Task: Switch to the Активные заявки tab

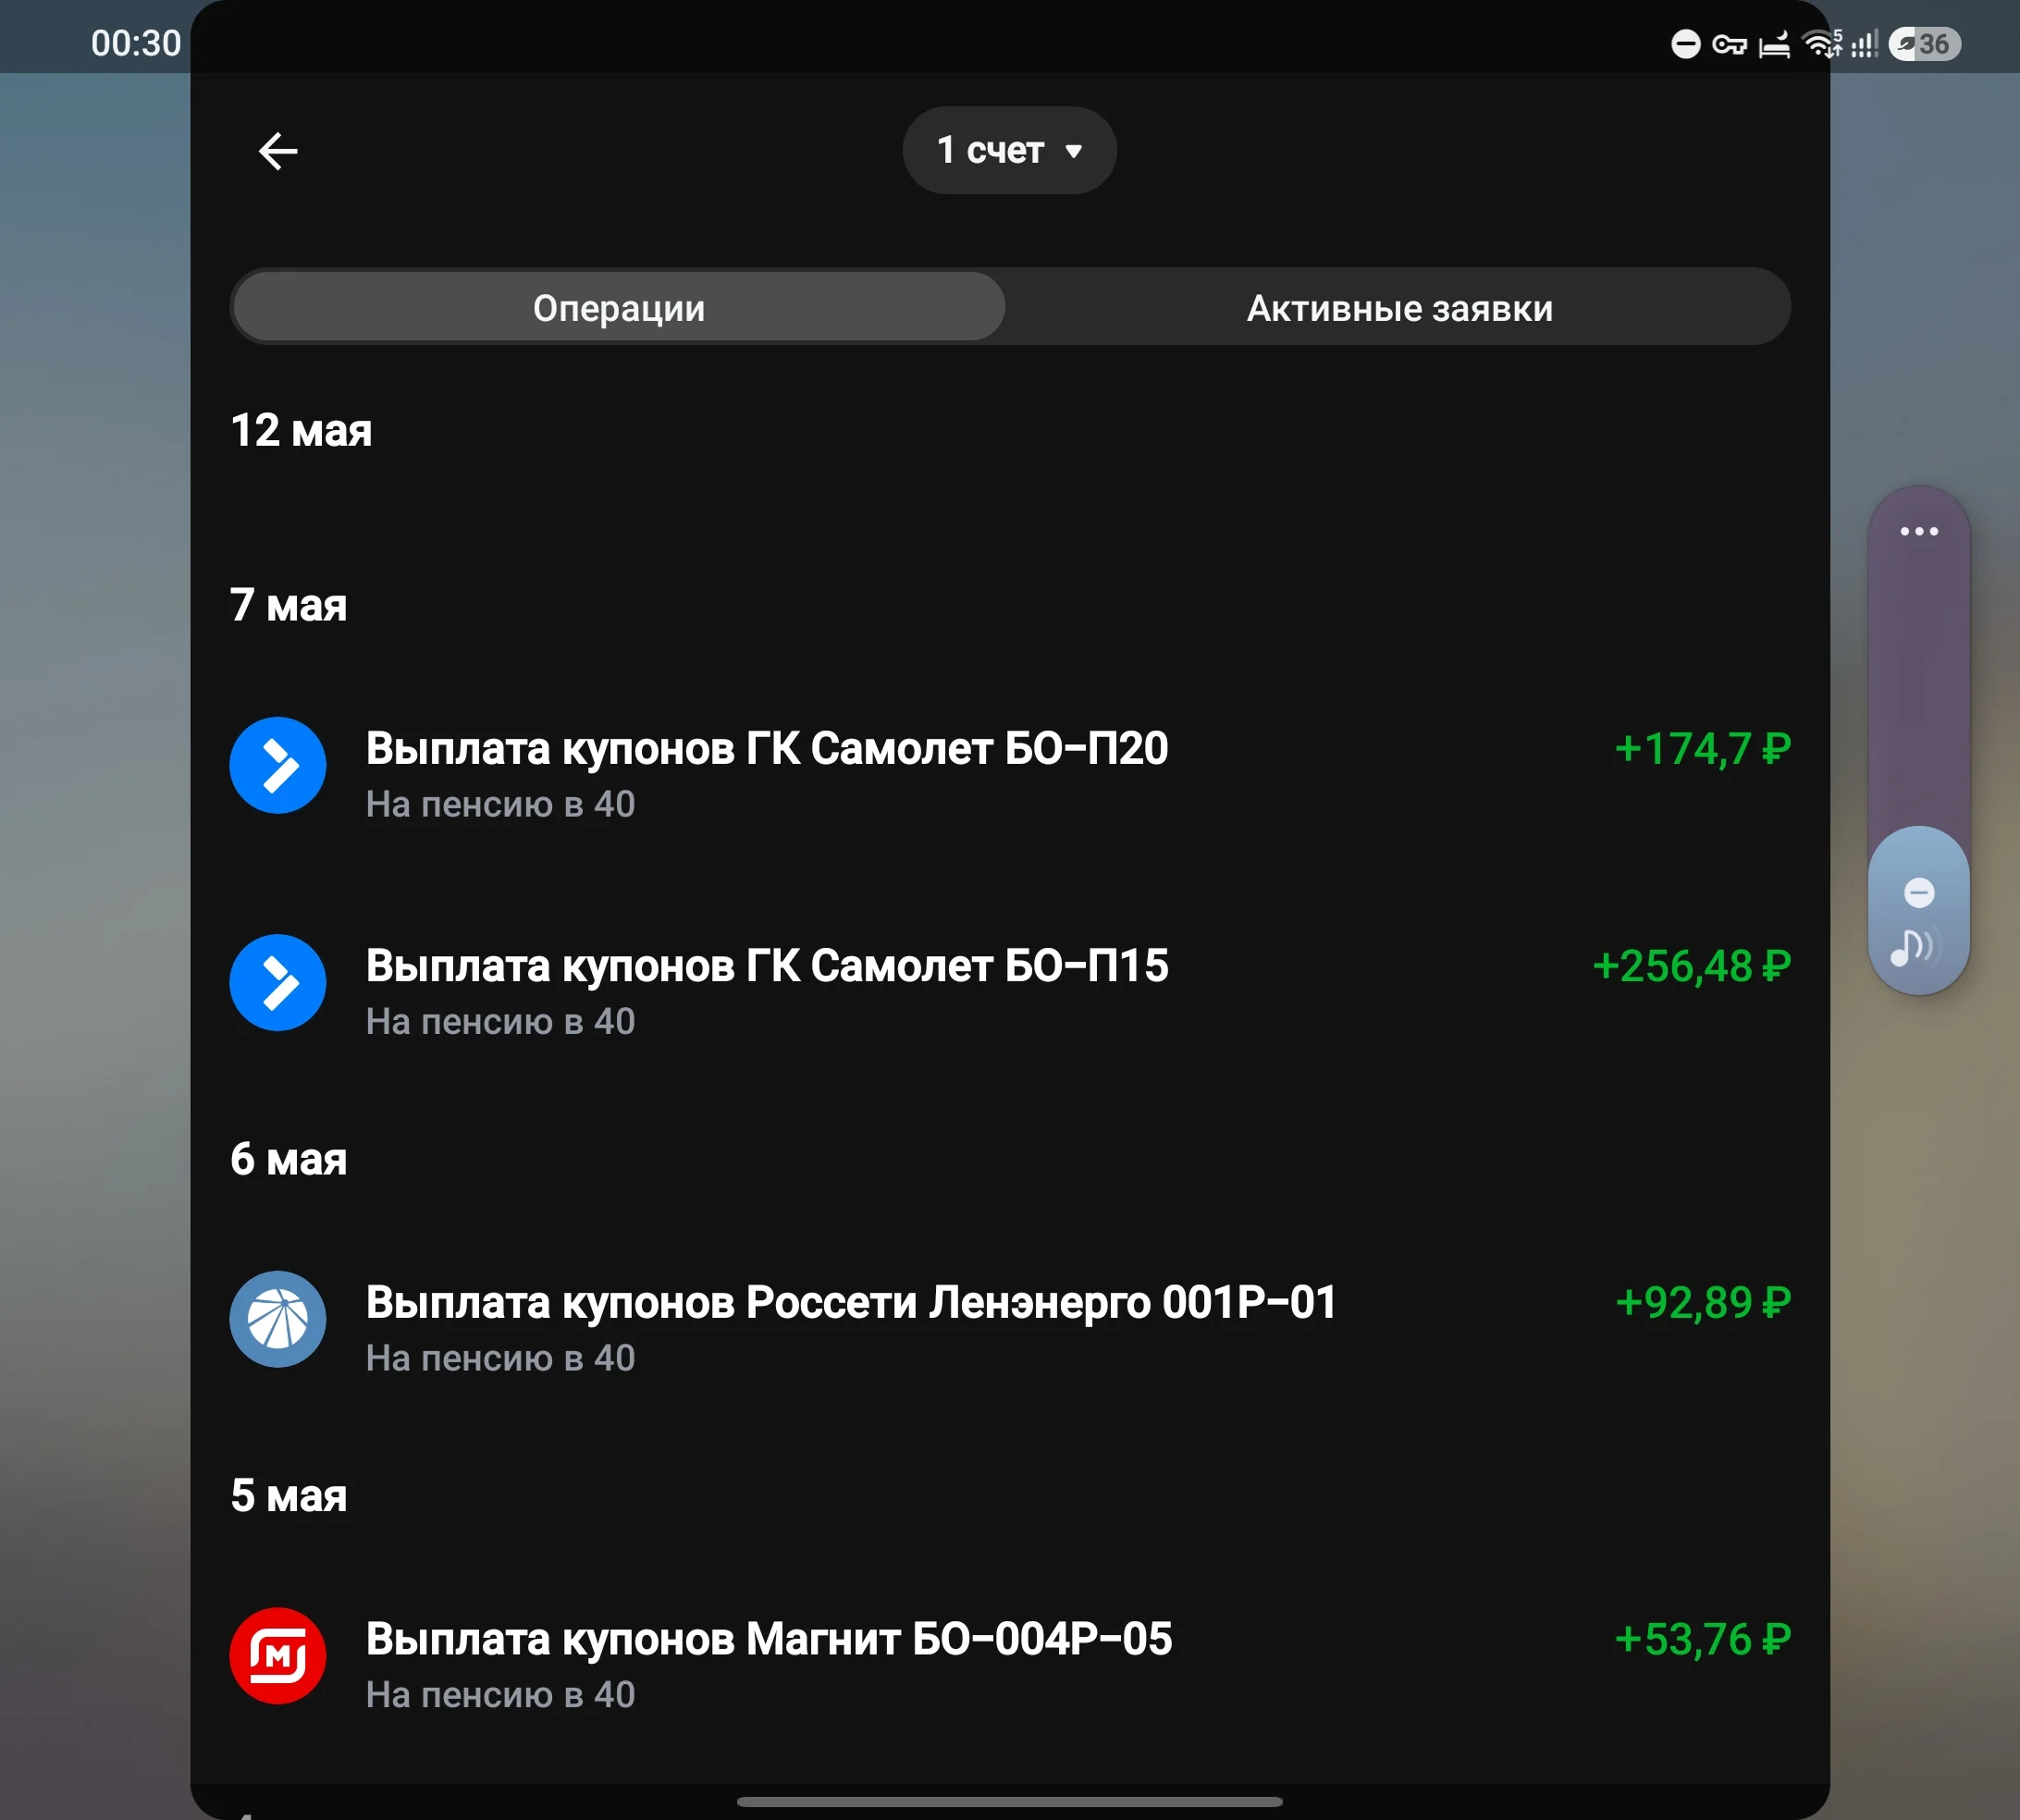Action: pos(1399,307)
